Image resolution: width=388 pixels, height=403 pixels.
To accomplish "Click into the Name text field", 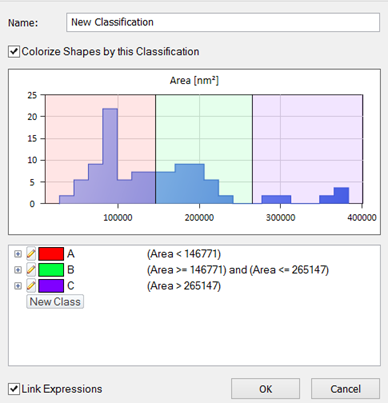I will click(x=223, y=22).
